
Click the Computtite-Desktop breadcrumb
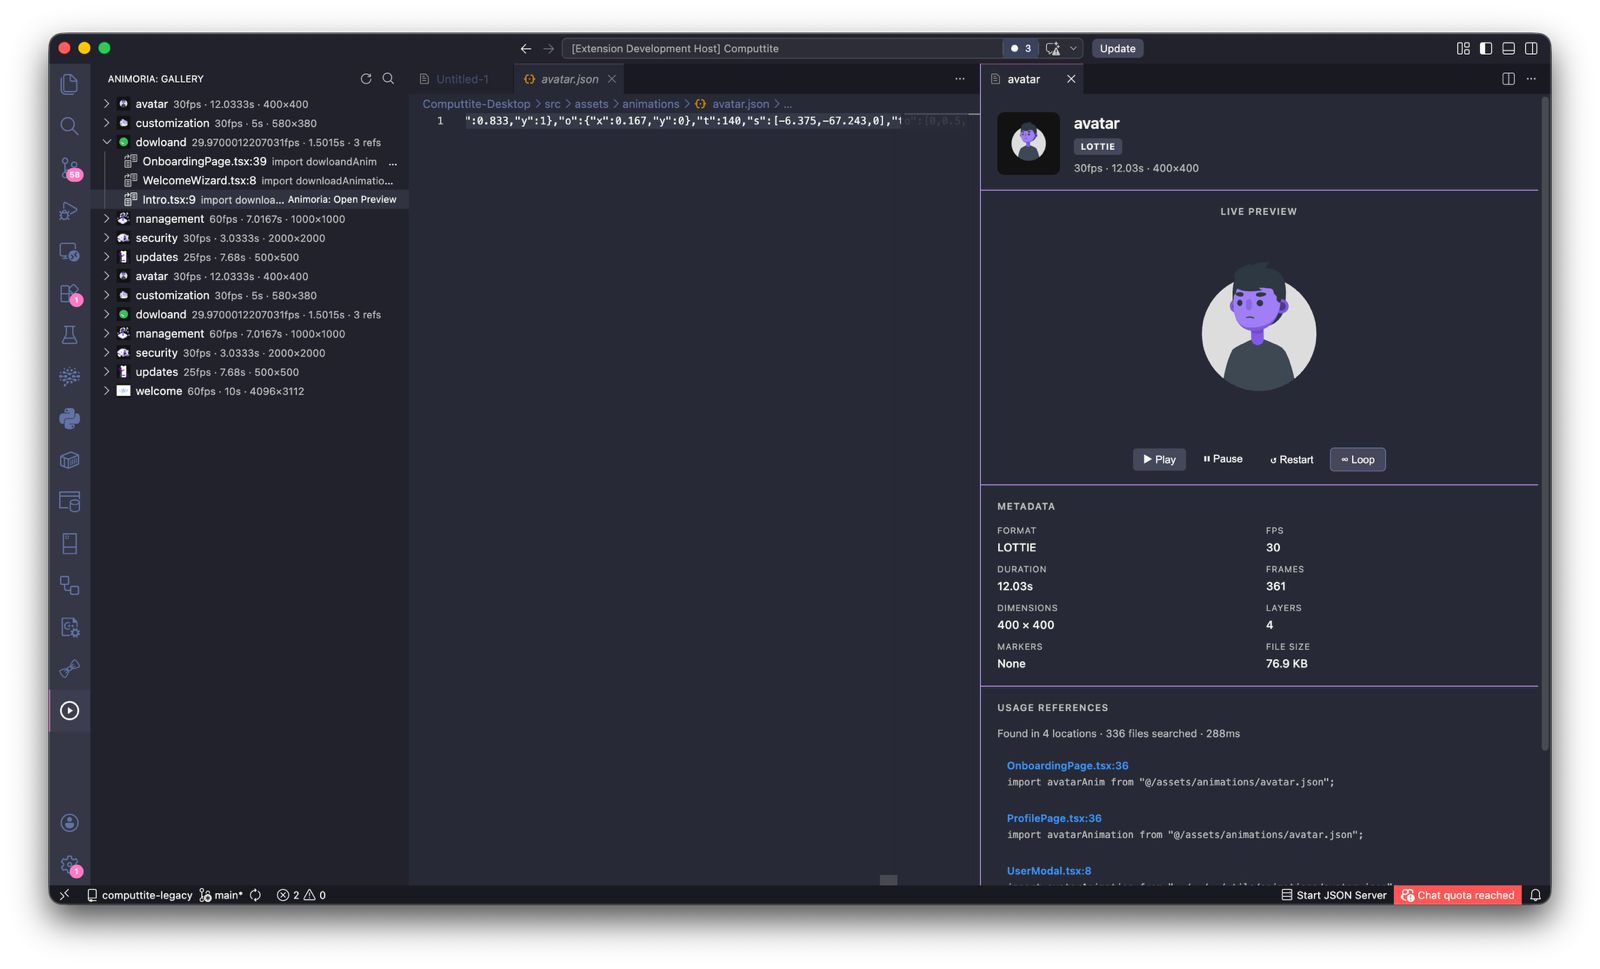point(476,104)
